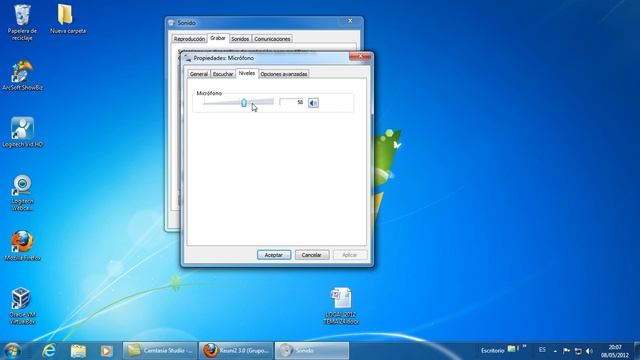Select the ArcSoft ShowBiz desktop shortcut
The image size is (640, 360).
pyautogui.click(x=22, y=76)
